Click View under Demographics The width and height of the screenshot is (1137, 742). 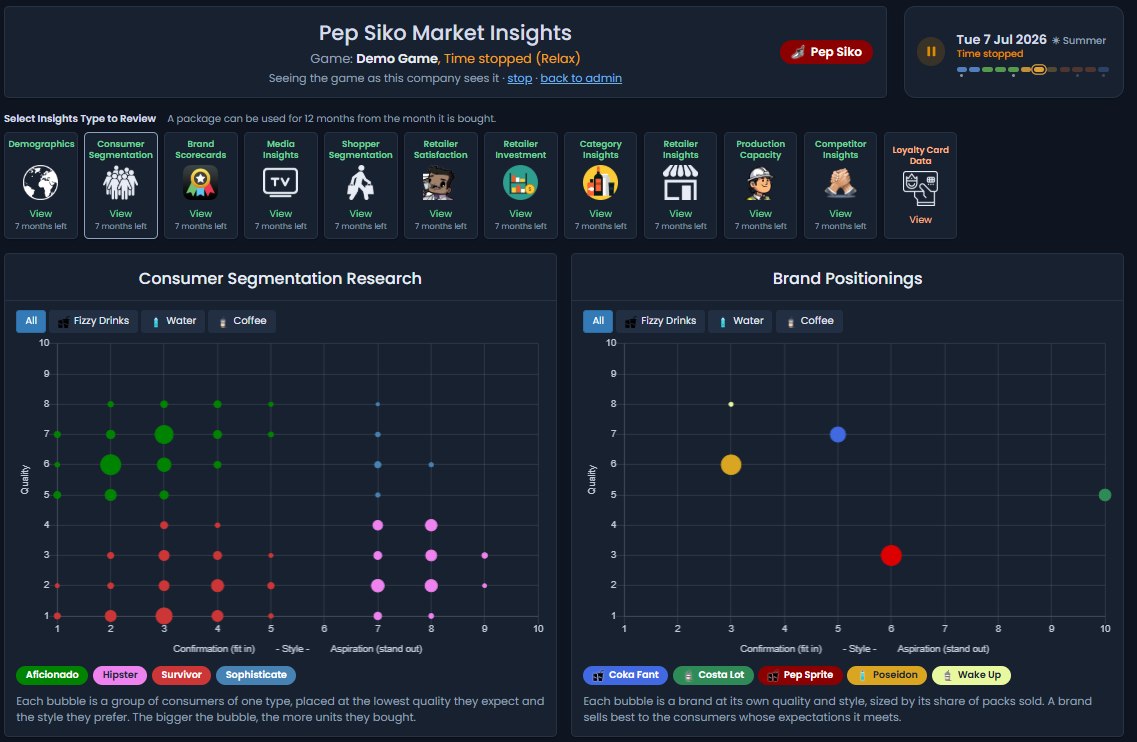41,214
